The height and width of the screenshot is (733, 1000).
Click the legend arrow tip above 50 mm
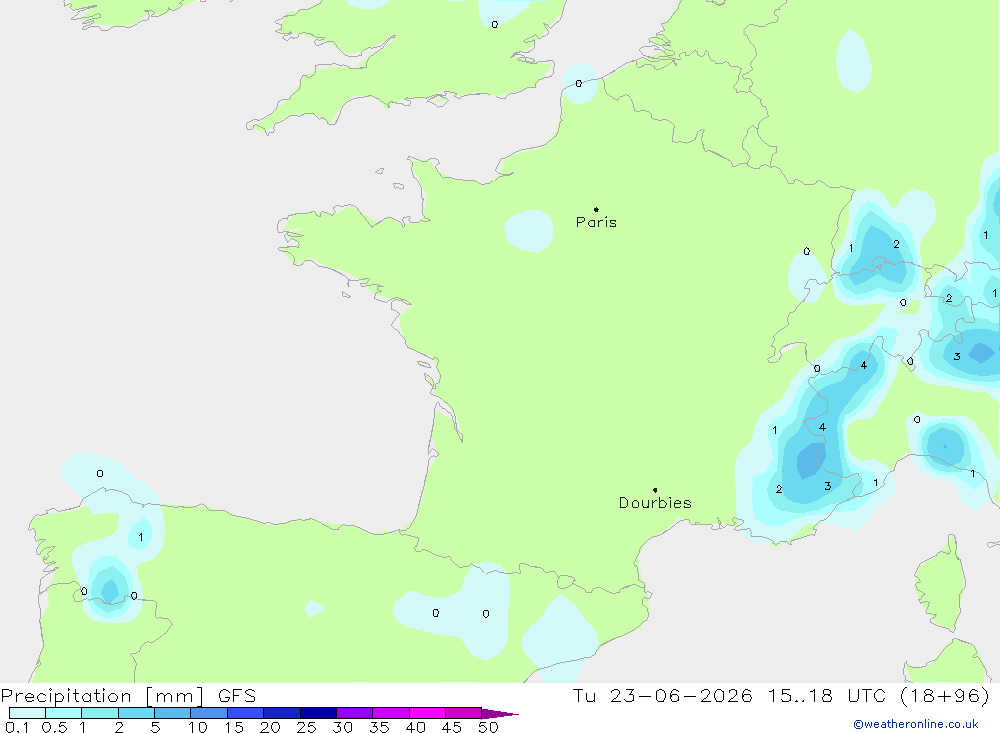pyautogui.click(x=500, y=714)
